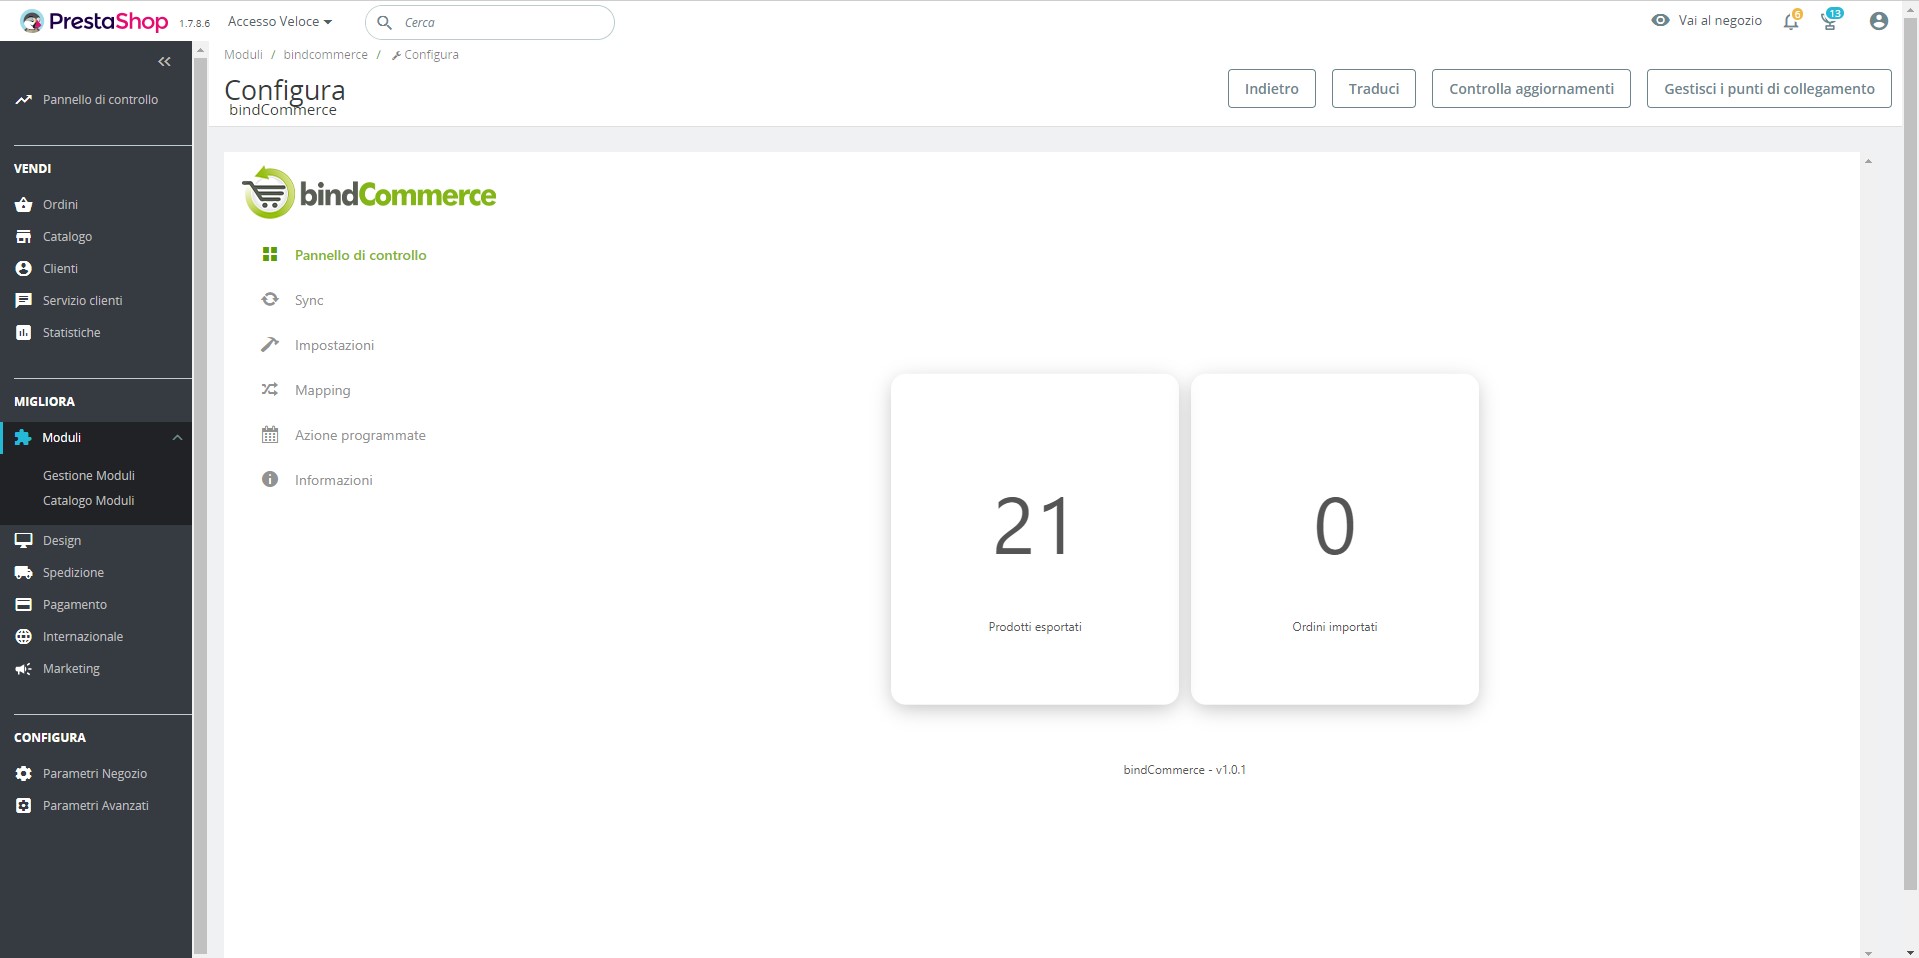Click the notifications bell icon
This screenshot has height=958, width=1919.
tap(1790, 22)
